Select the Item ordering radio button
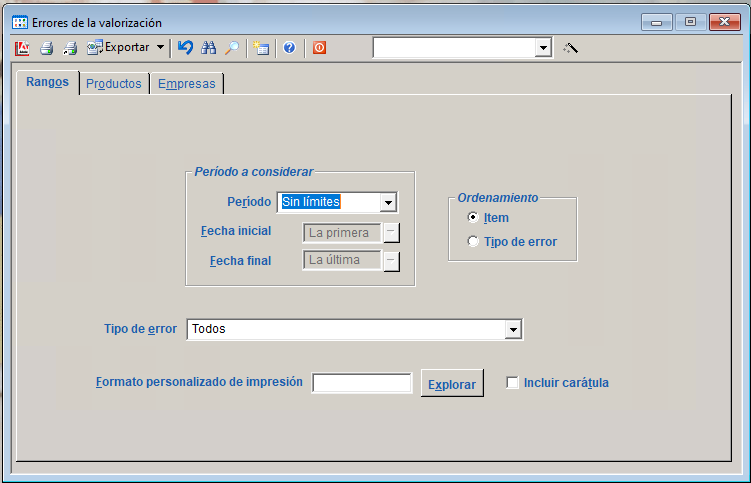Screen dimensions: 751x483 (x=473, y=218)
